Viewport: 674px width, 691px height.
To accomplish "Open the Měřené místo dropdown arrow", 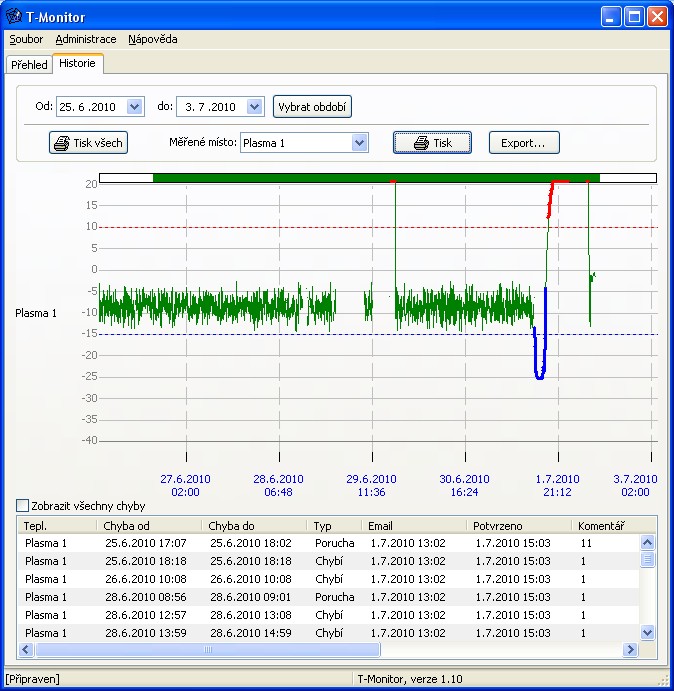I will point(360,143).
